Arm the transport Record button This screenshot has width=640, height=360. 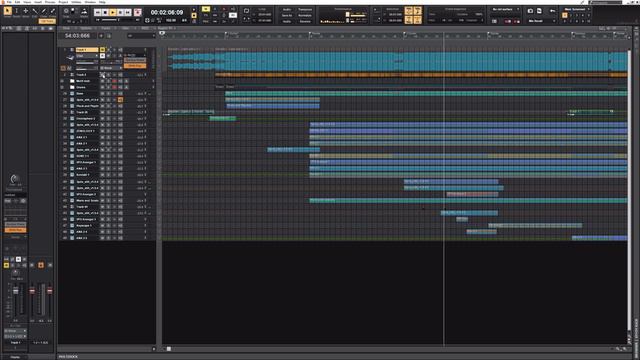click(x=138, y=13)
